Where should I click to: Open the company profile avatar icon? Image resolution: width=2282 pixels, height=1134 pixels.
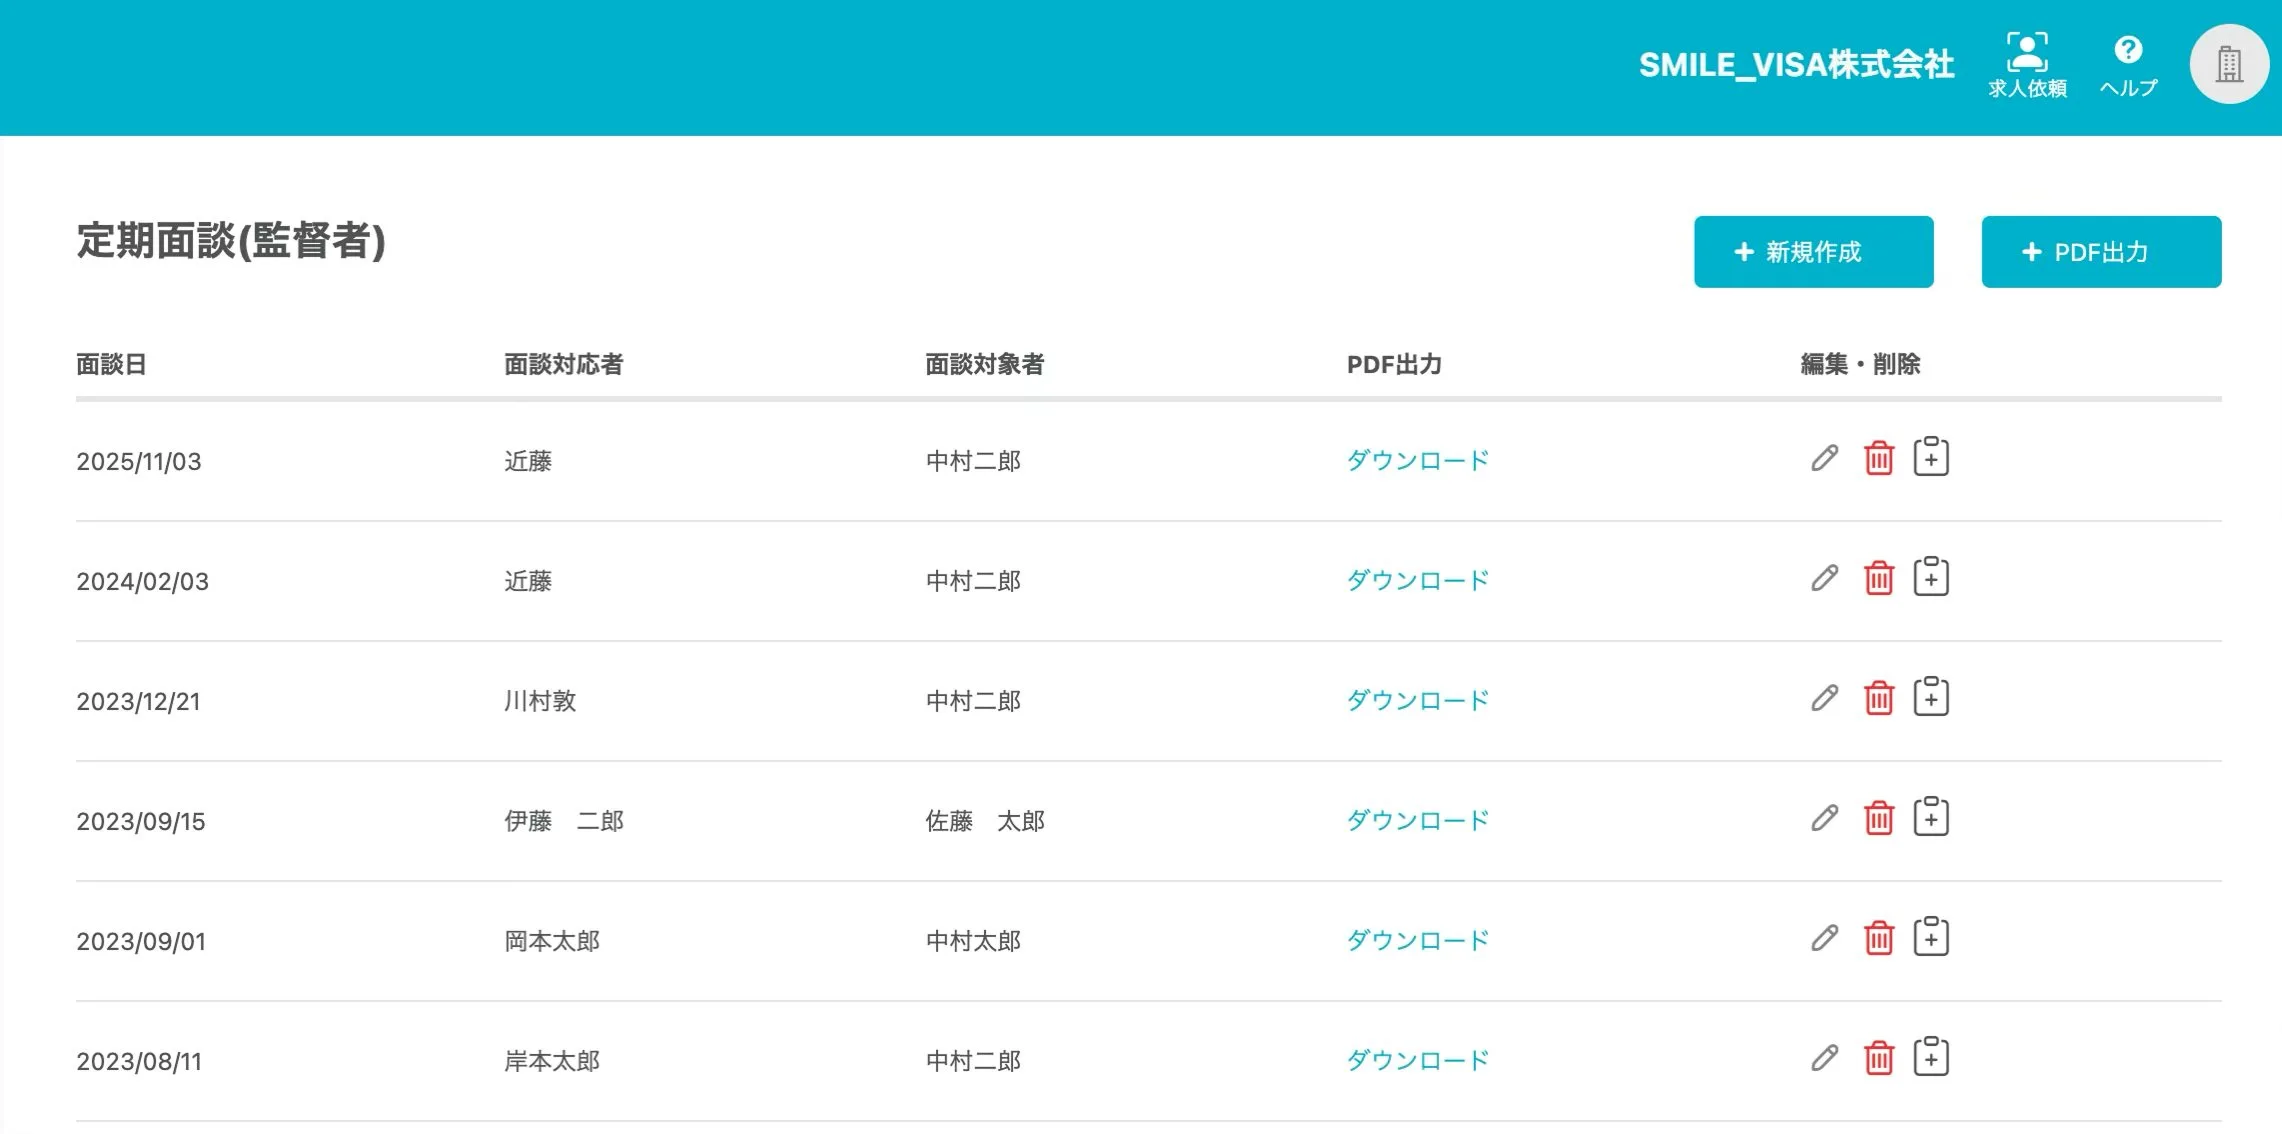click(x=2228, y=65)
